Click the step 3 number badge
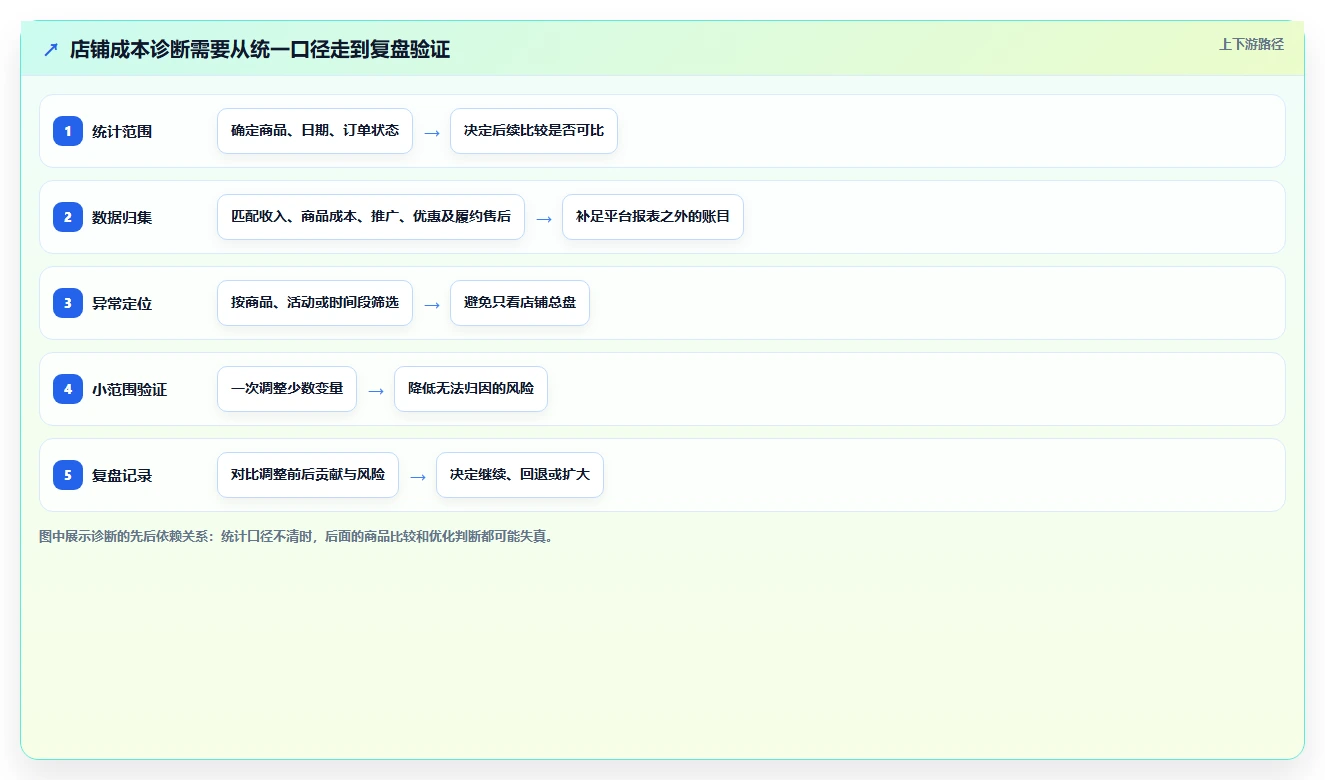The width and height of the screenshot is (1325, 780). (68, 303)
